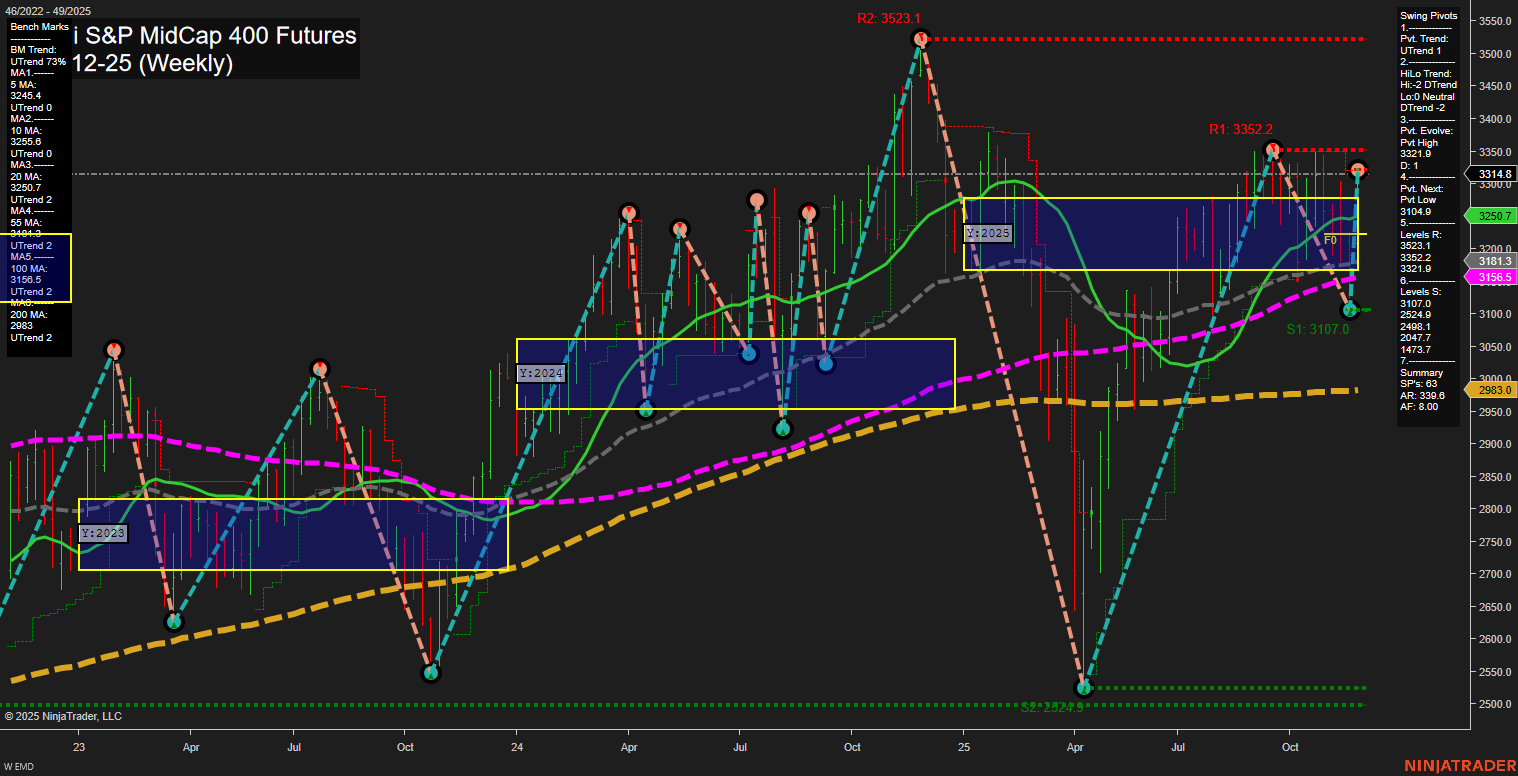Click the Pvt. Next: line

1423,188
